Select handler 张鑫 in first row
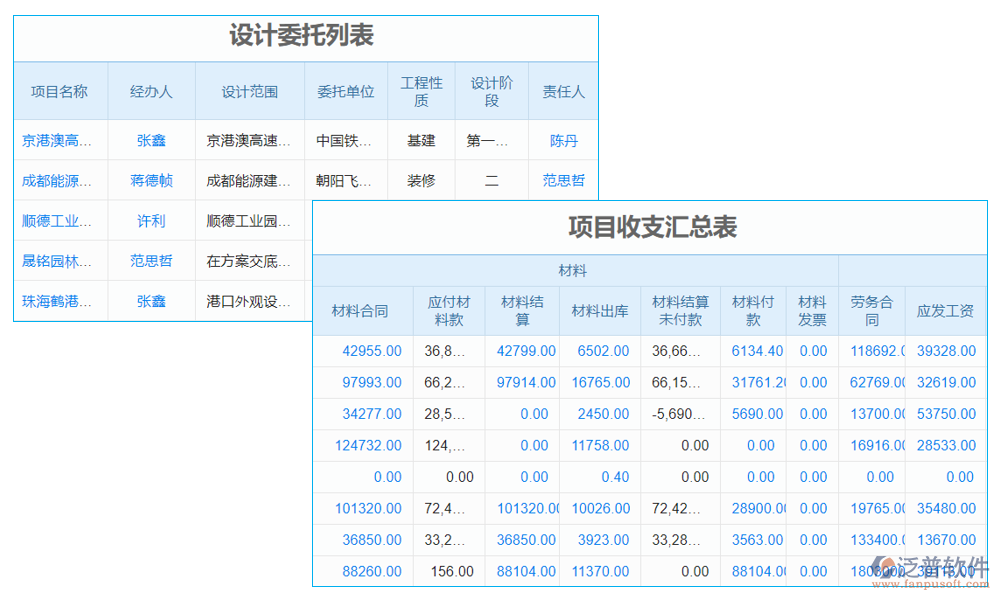The width and height of the screenshot is (1000, 600). point(150,140)
